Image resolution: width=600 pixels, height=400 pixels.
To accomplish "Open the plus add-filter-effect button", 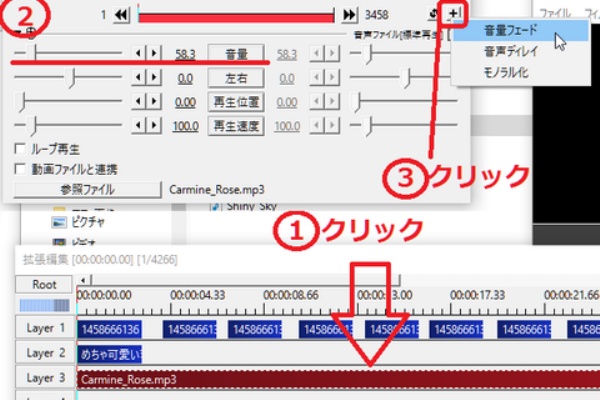I will coord(454,14).
